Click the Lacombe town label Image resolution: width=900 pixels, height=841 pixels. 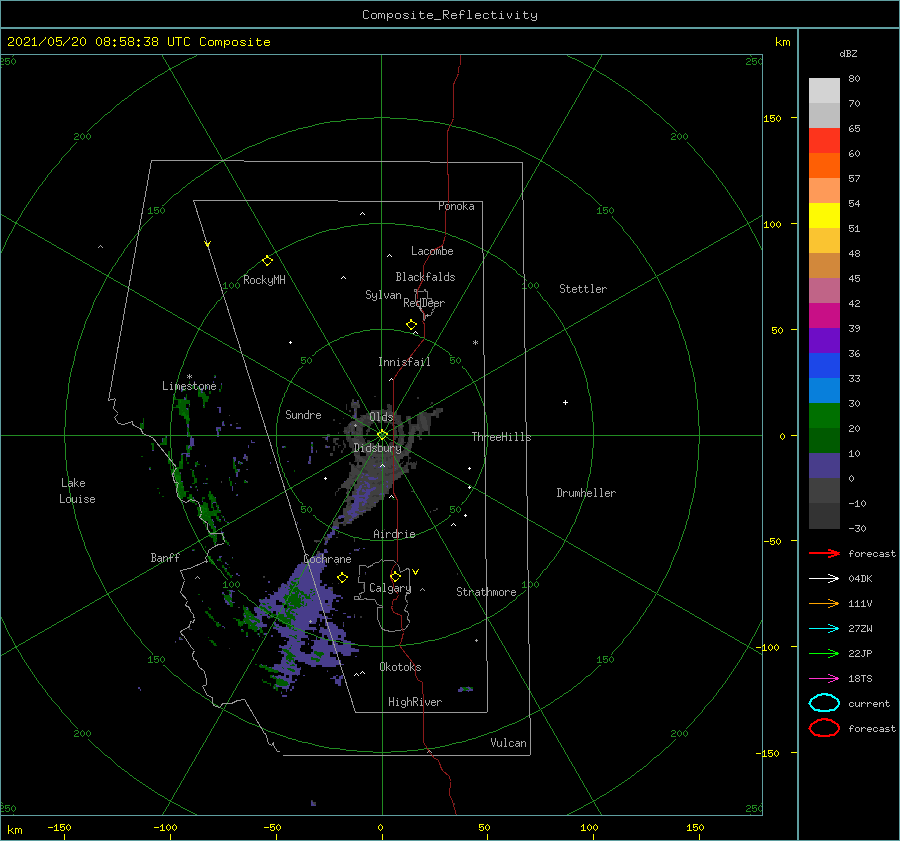pyautogui.click(x=432, y=251)
